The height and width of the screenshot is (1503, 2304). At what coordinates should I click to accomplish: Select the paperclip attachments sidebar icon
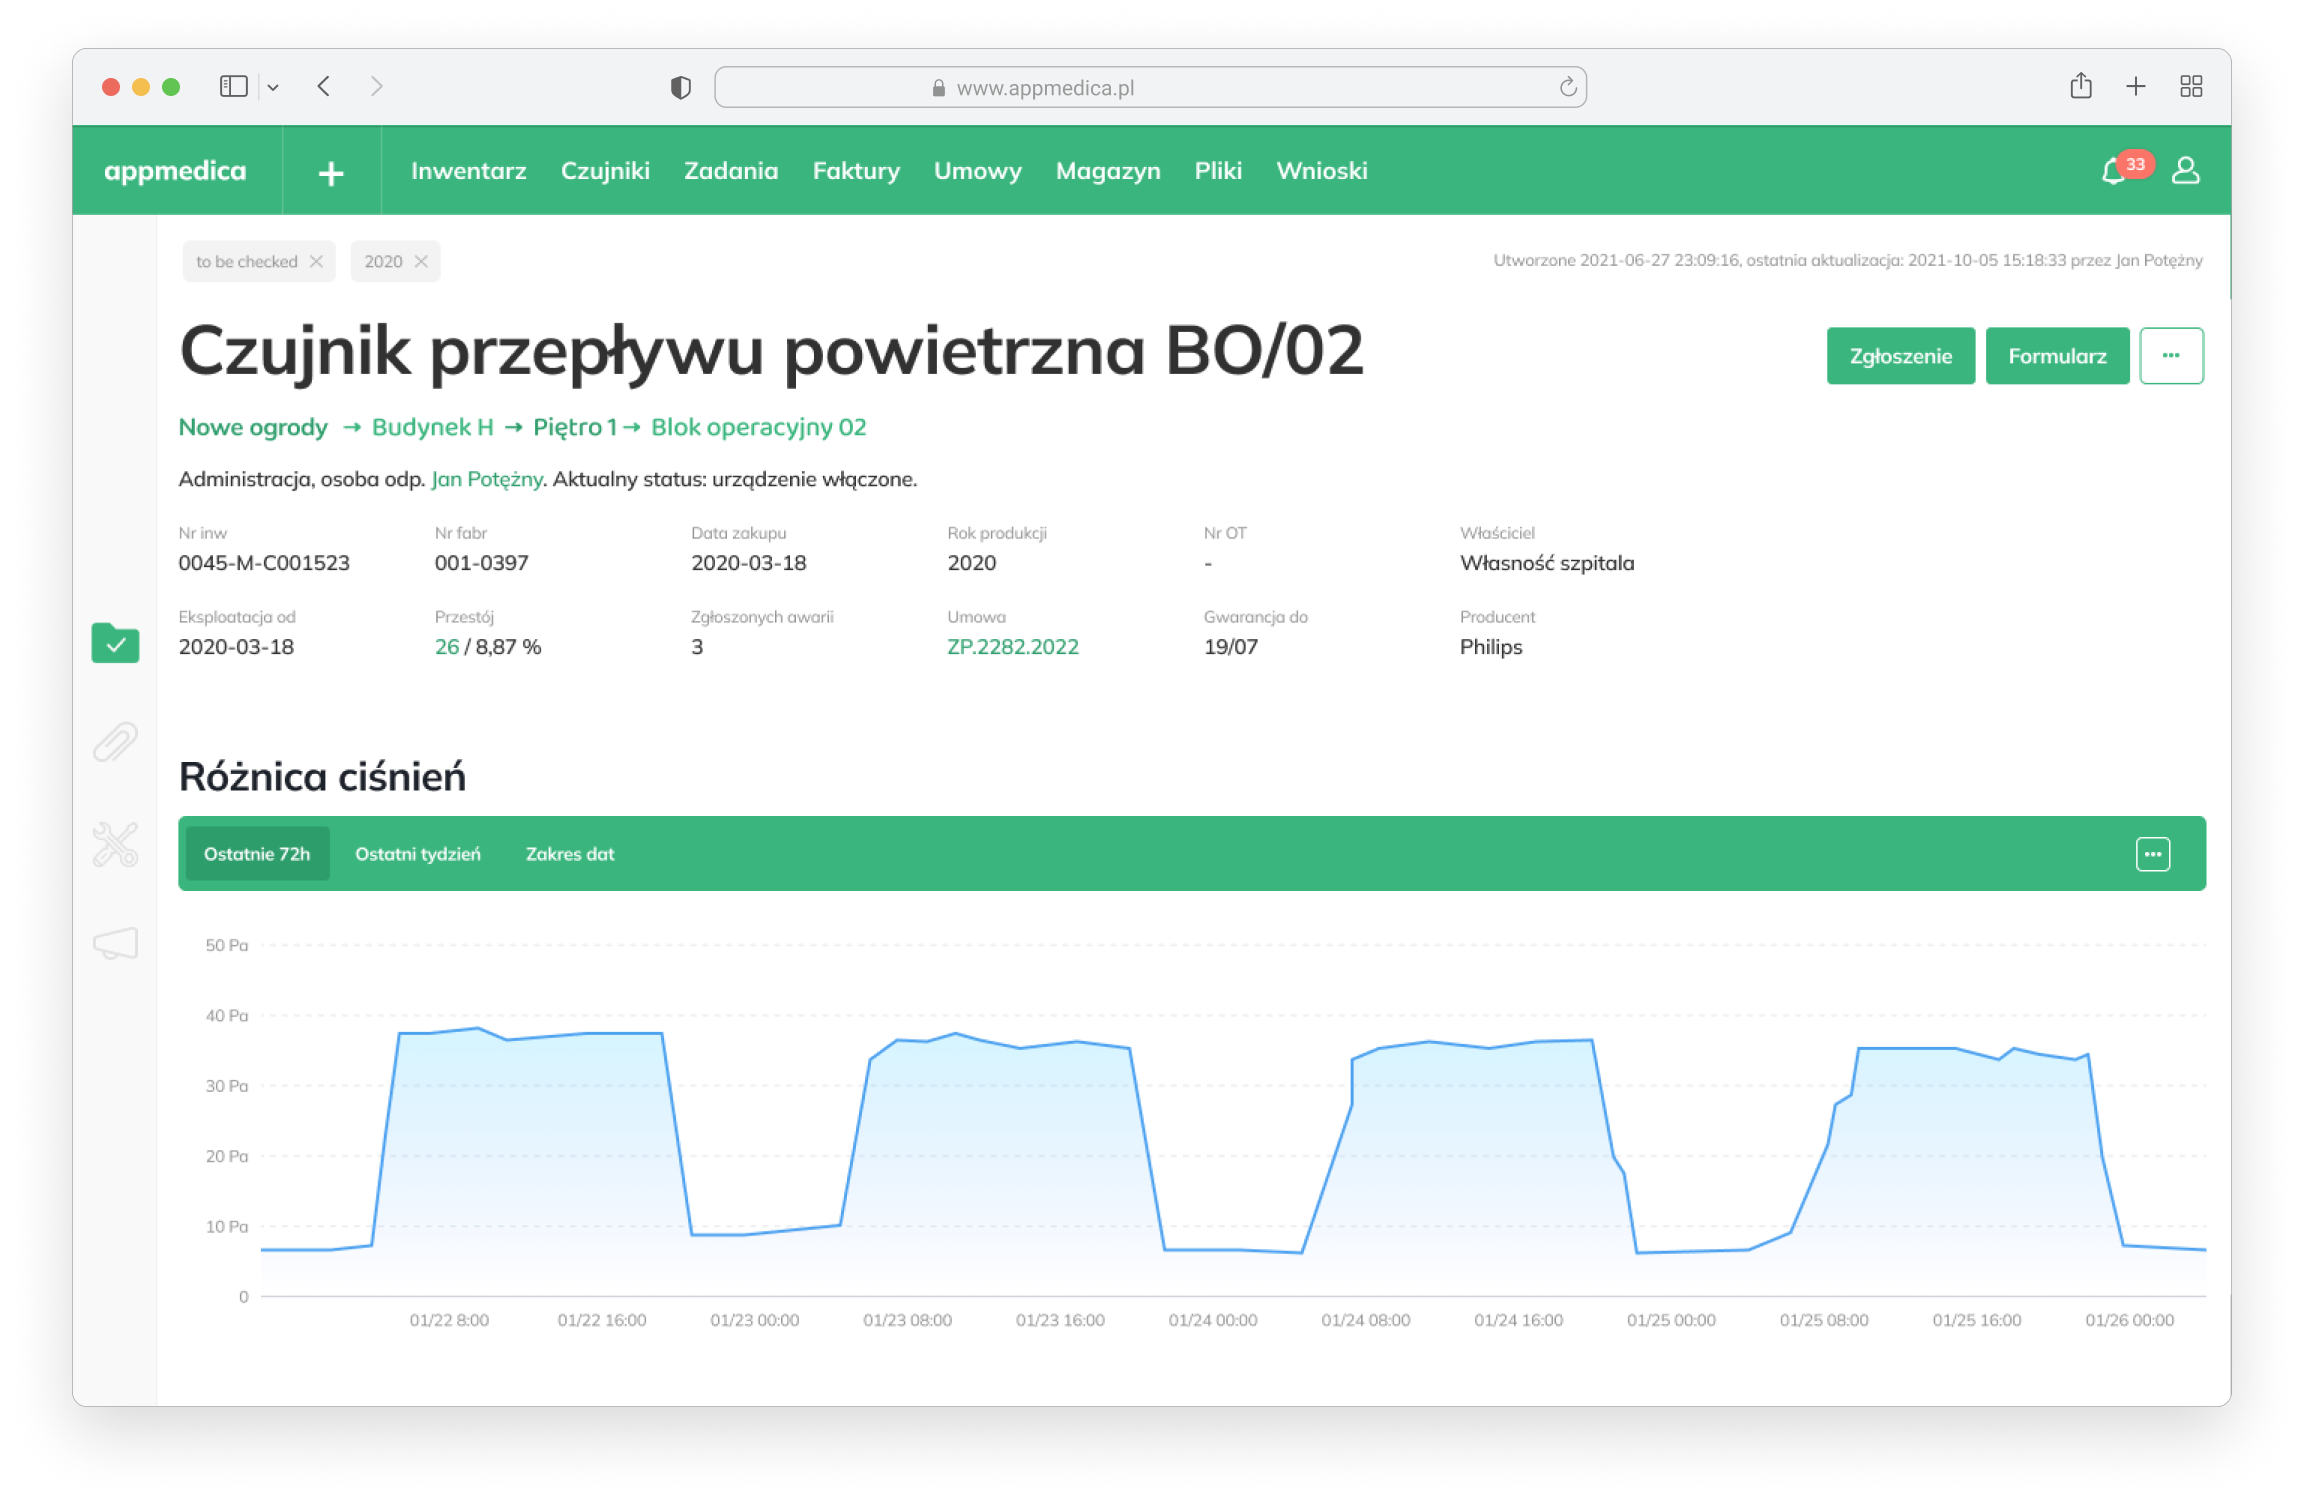pyautogui.click(x=115, y=743)
